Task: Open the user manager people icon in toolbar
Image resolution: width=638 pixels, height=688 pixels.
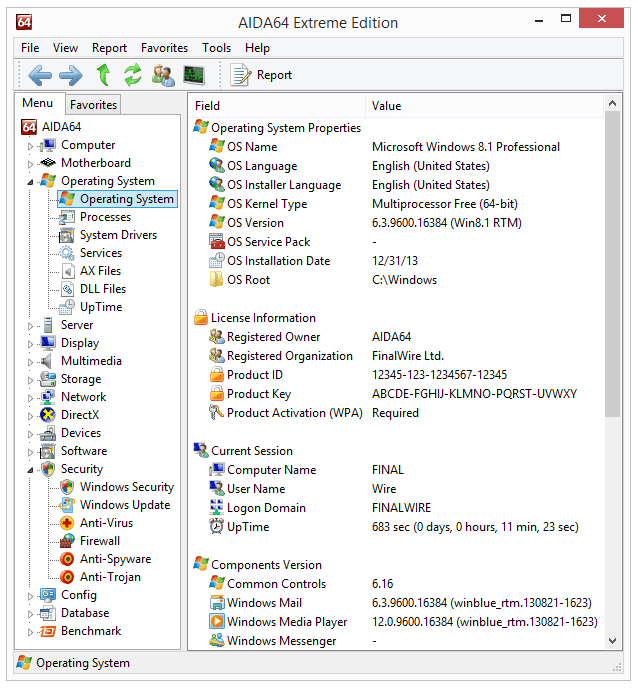Action: (163, 75)
